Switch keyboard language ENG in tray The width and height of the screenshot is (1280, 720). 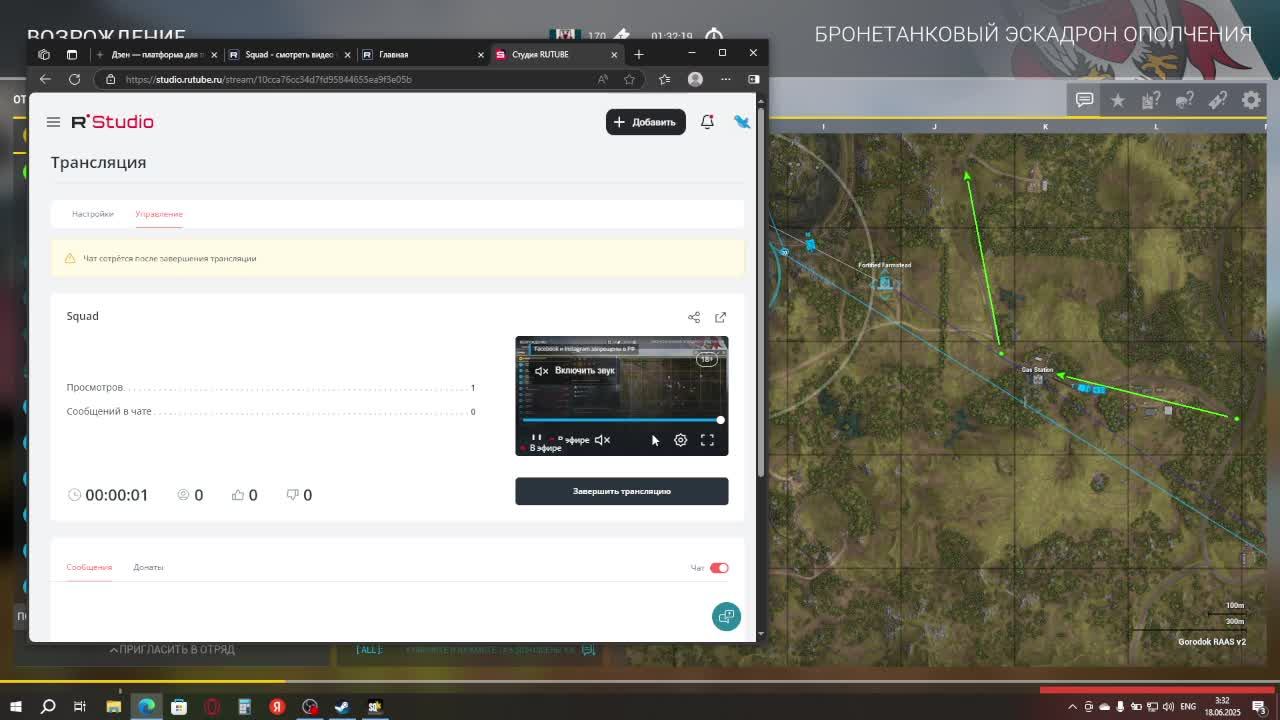(x=1188, y=707)
